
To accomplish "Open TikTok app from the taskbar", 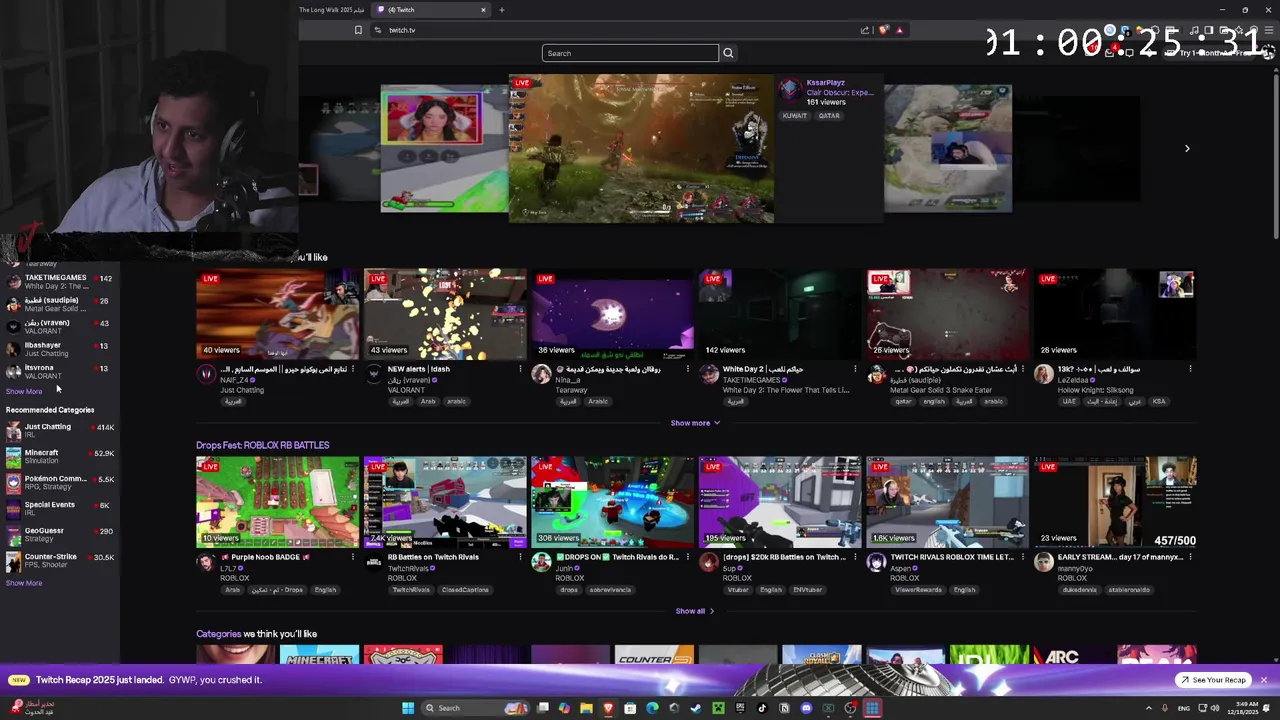I will (762, 708).
